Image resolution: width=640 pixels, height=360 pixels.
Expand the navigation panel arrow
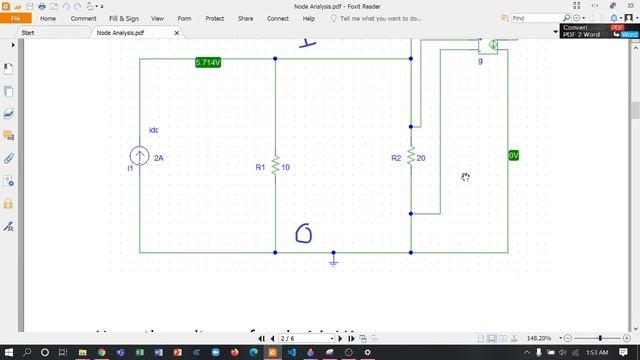coord(13,45)
